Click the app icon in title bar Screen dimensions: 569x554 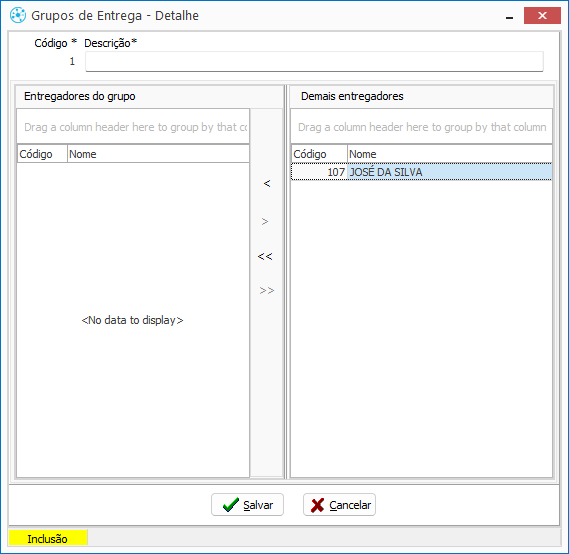tap(18, 16)
